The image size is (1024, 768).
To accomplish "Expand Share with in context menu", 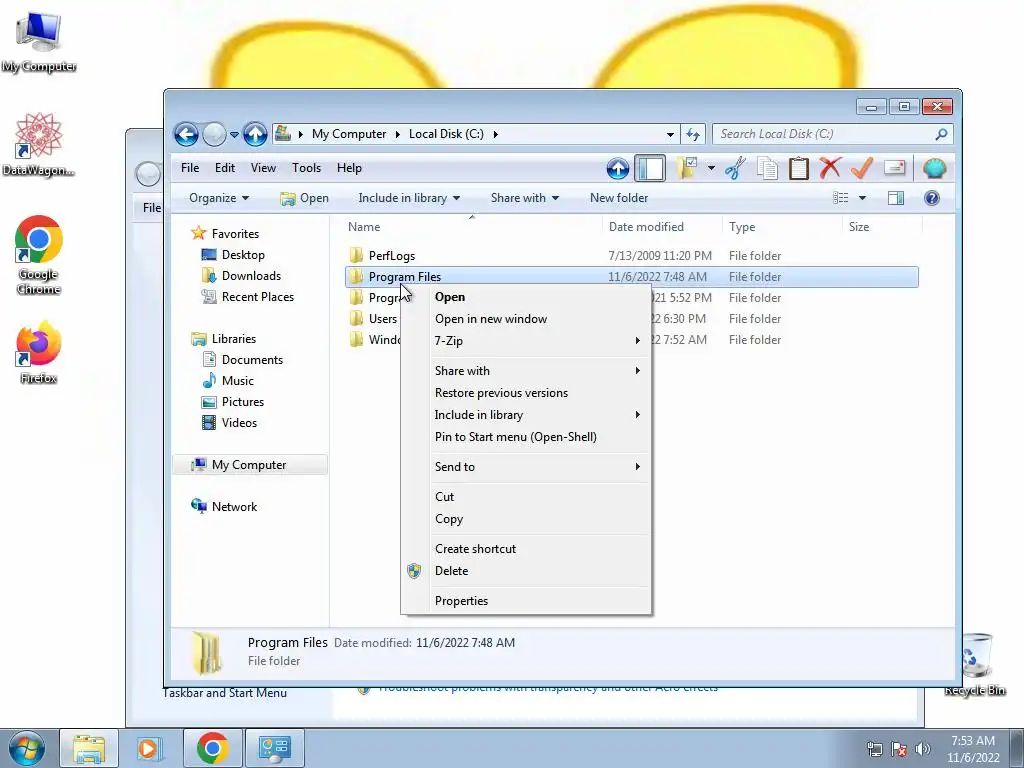I will click(x=526, y=371).
